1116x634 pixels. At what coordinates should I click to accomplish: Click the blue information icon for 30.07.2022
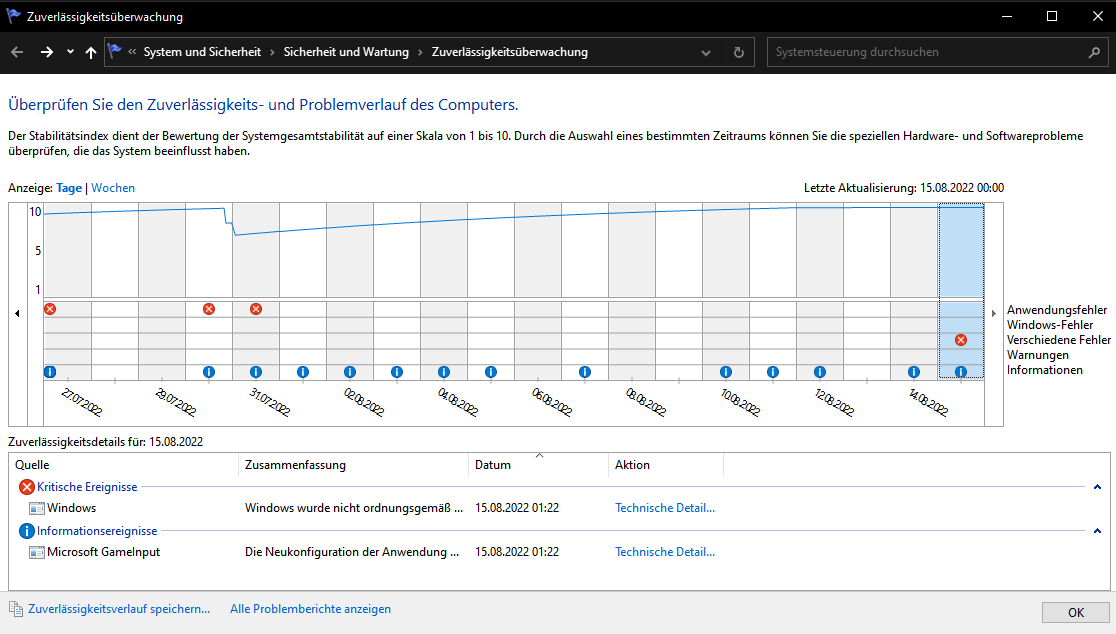tap(209, 371)
